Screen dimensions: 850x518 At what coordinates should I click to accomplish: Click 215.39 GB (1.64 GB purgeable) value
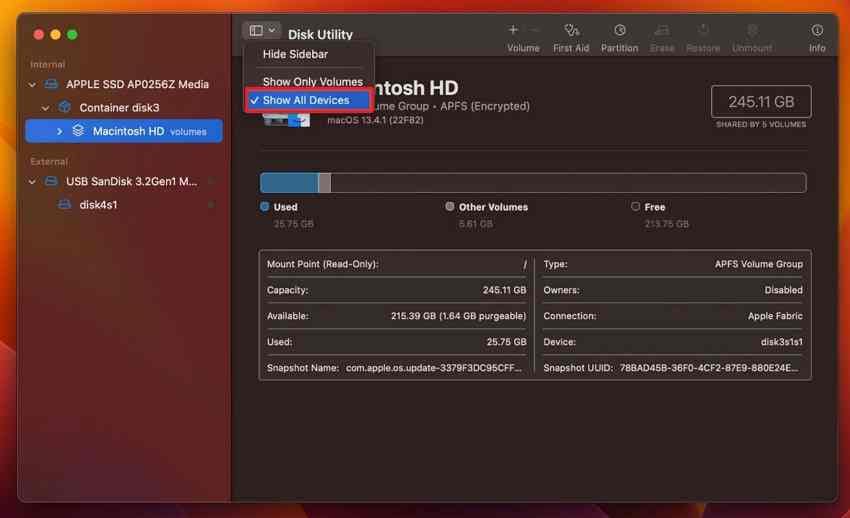pos(458,316)
